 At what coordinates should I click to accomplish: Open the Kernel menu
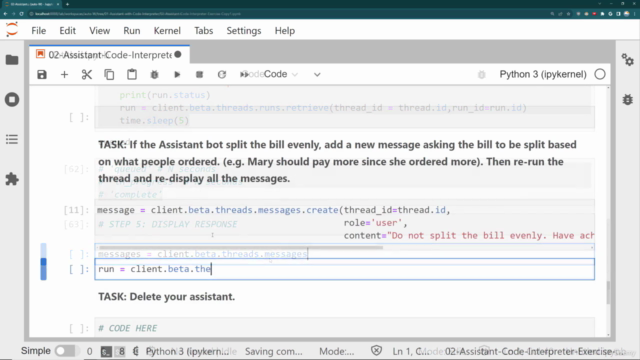coord(167,31)
